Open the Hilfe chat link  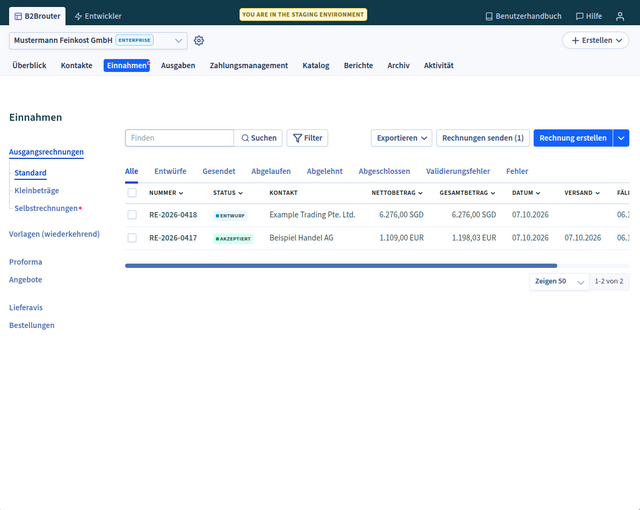(x=589, y=16)
